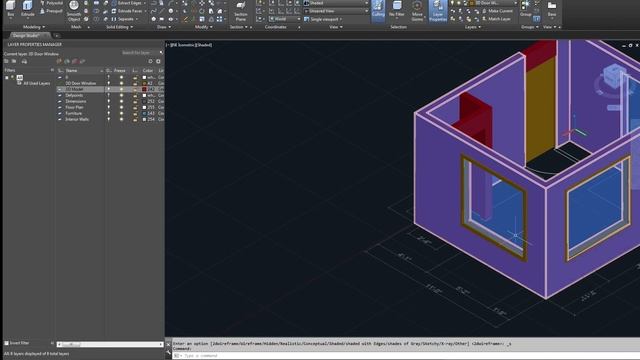The image size is (640, 360).
Task: Click the New Layer icon in layer manager
Action: (59, 61)
